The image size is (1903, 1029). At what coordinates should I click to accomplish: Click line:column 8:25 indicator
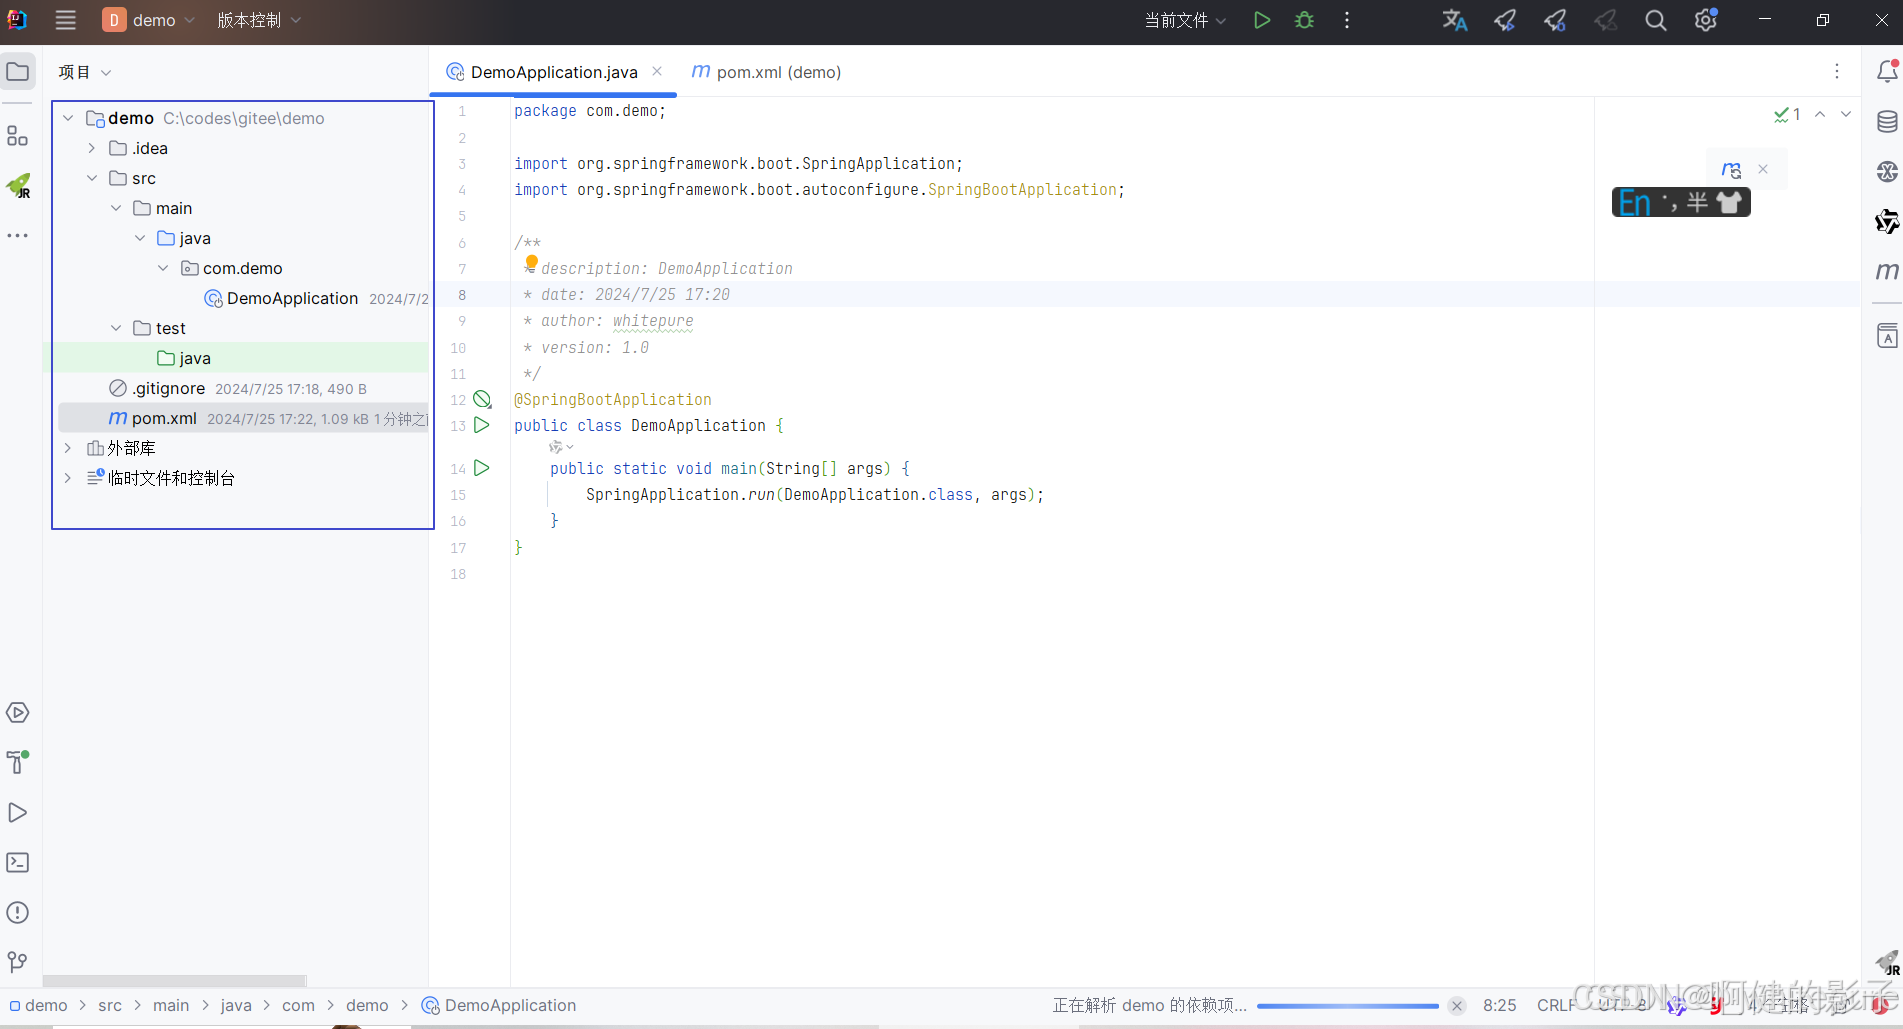(1499, 1006)
